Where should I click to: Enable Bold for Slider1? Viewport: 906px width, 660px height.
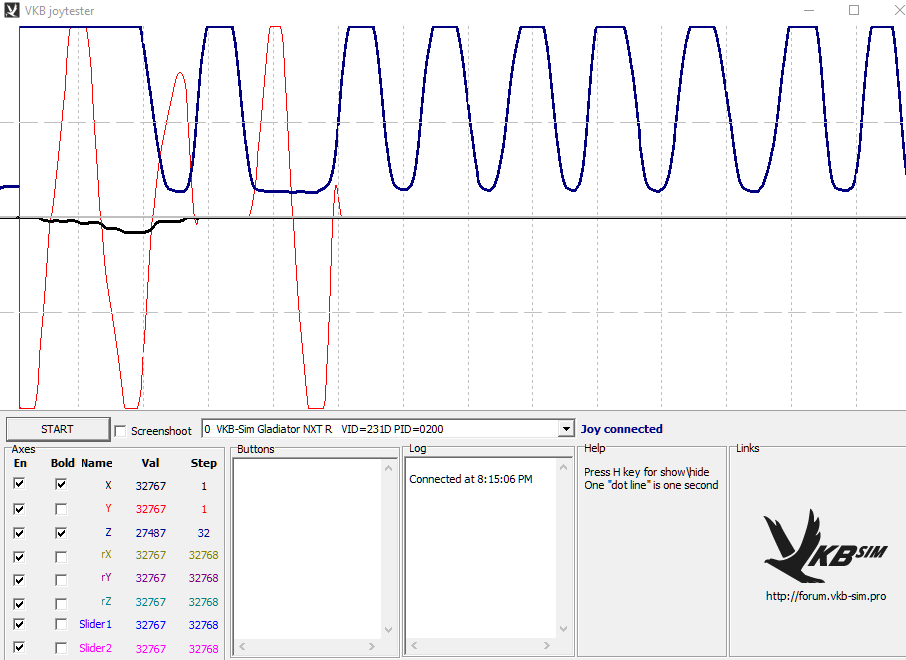tap(61, 624)
